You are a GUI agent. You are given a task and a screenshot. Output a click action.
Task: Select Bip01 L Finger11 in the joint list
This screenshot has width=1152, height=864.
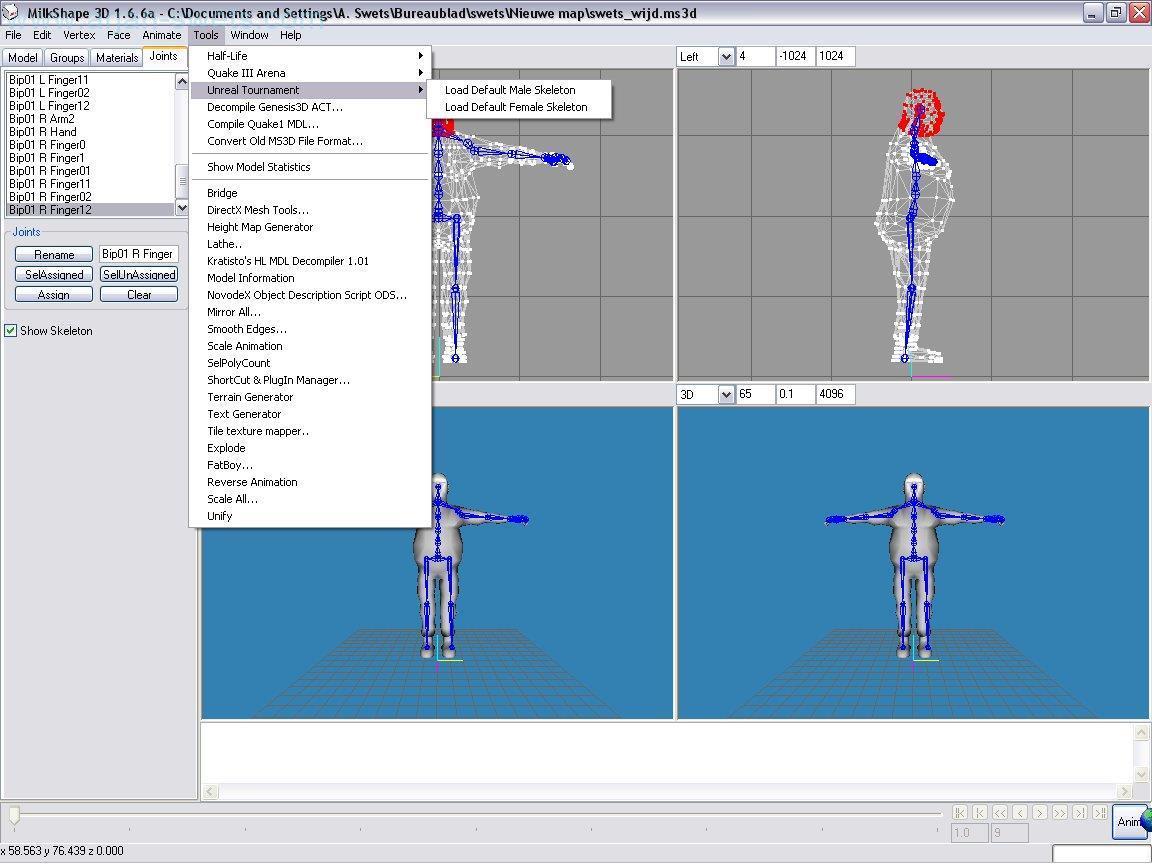coord(90,79)
